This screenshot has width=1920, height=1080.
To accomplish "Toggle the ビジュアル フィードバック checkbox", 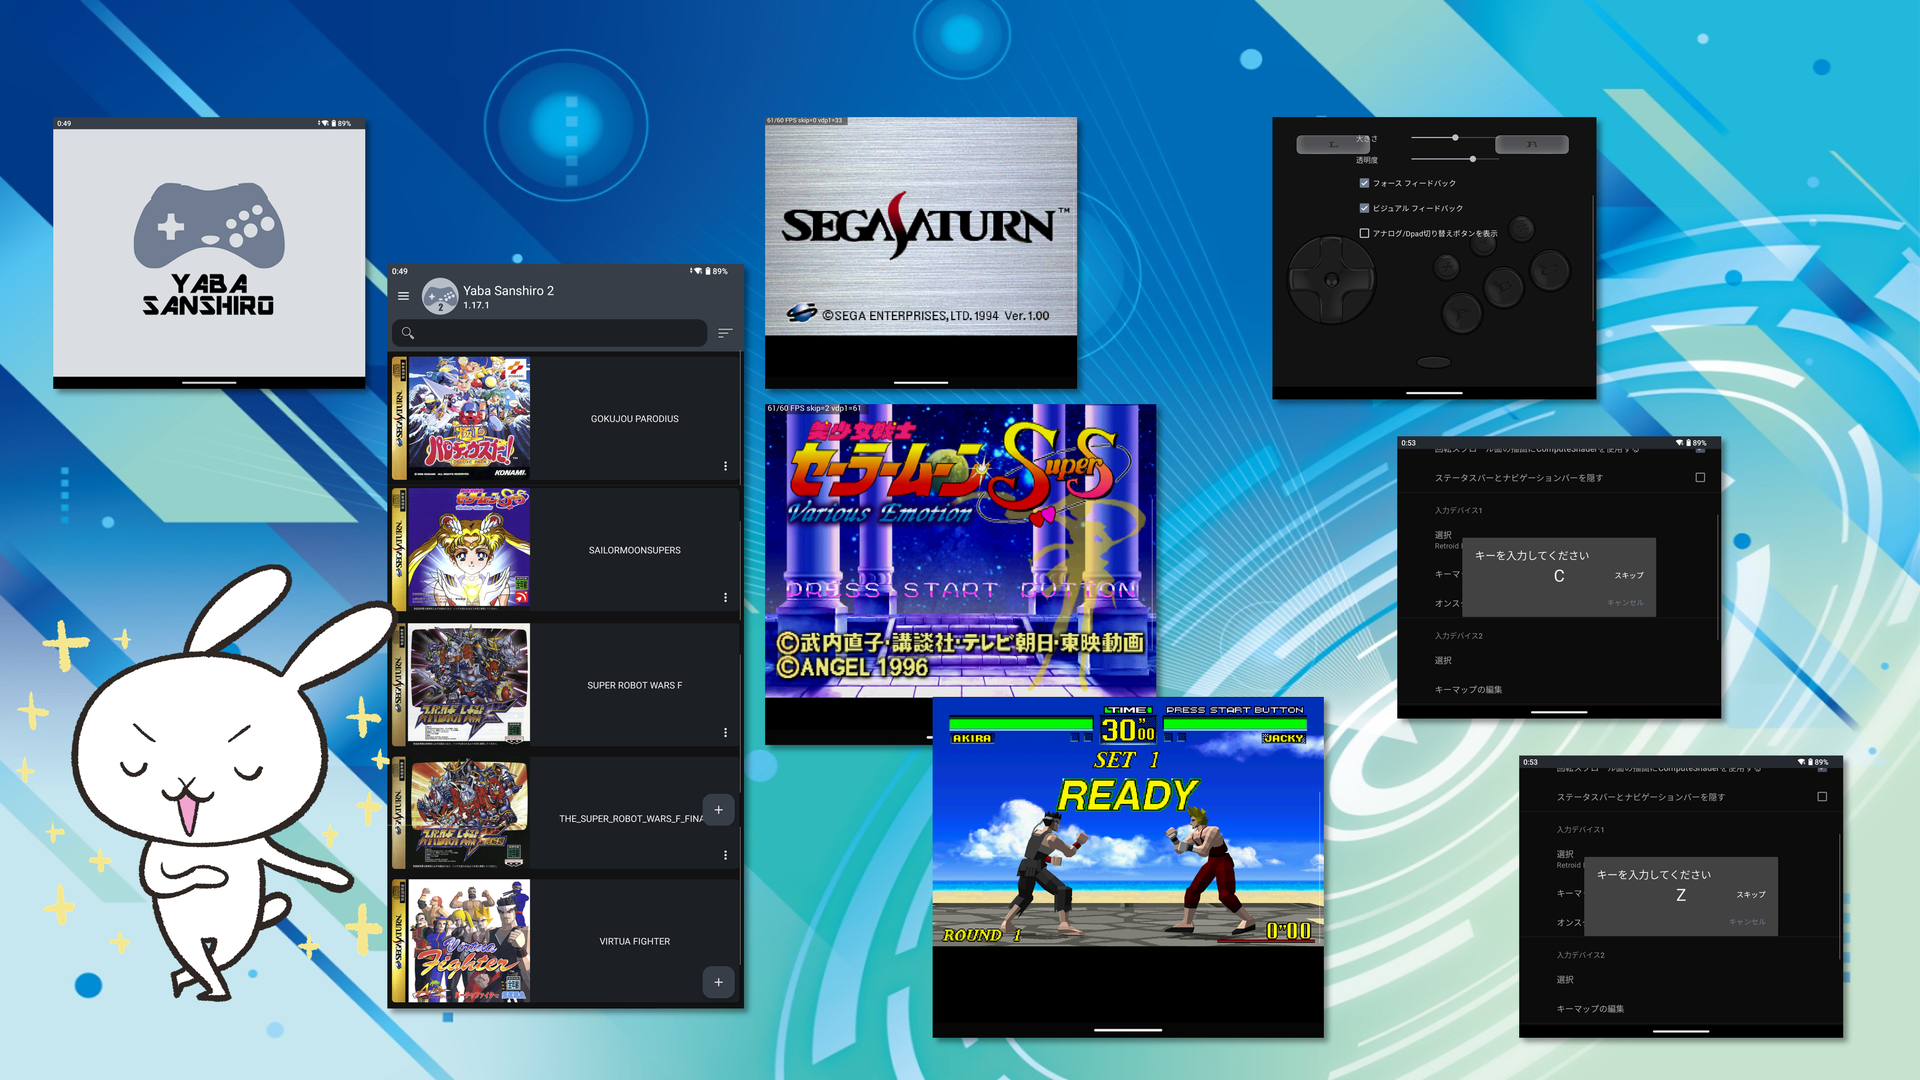I will pos(1364,208).
